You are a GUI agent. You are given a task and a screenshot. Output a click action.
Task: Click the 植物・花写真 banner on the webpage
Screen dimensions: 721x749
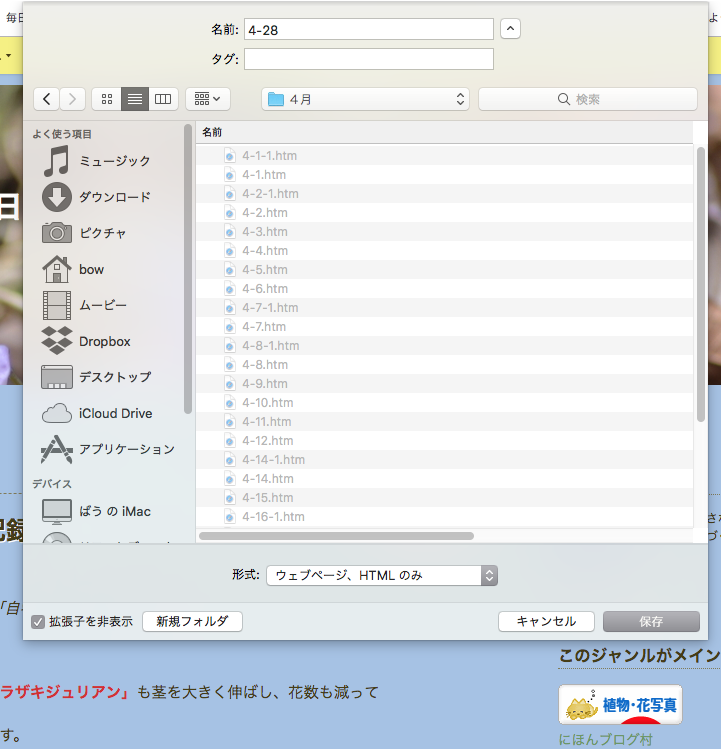click(620, 705)
